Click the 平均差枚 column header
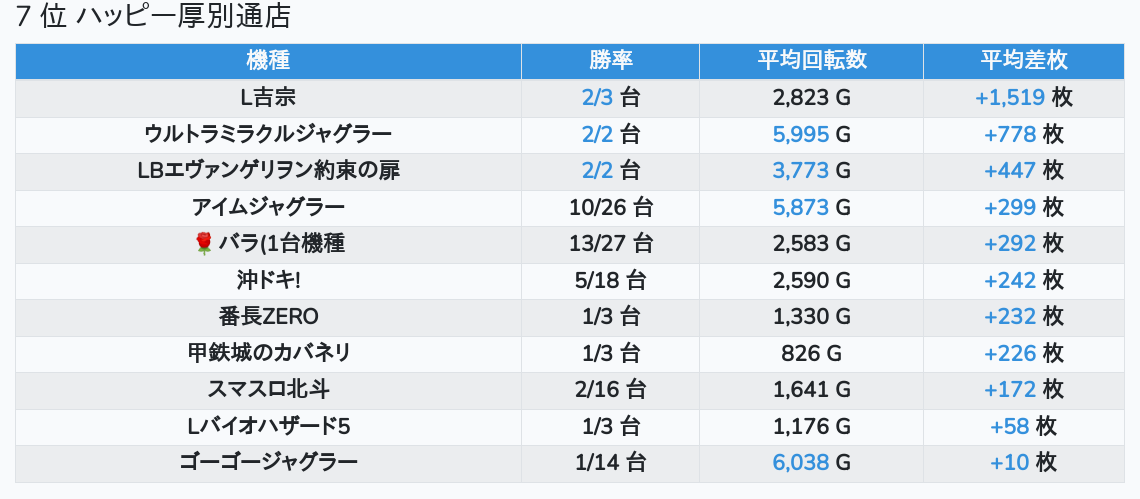The width and height of the screenshot is (1140, 499). (1024, 60)
